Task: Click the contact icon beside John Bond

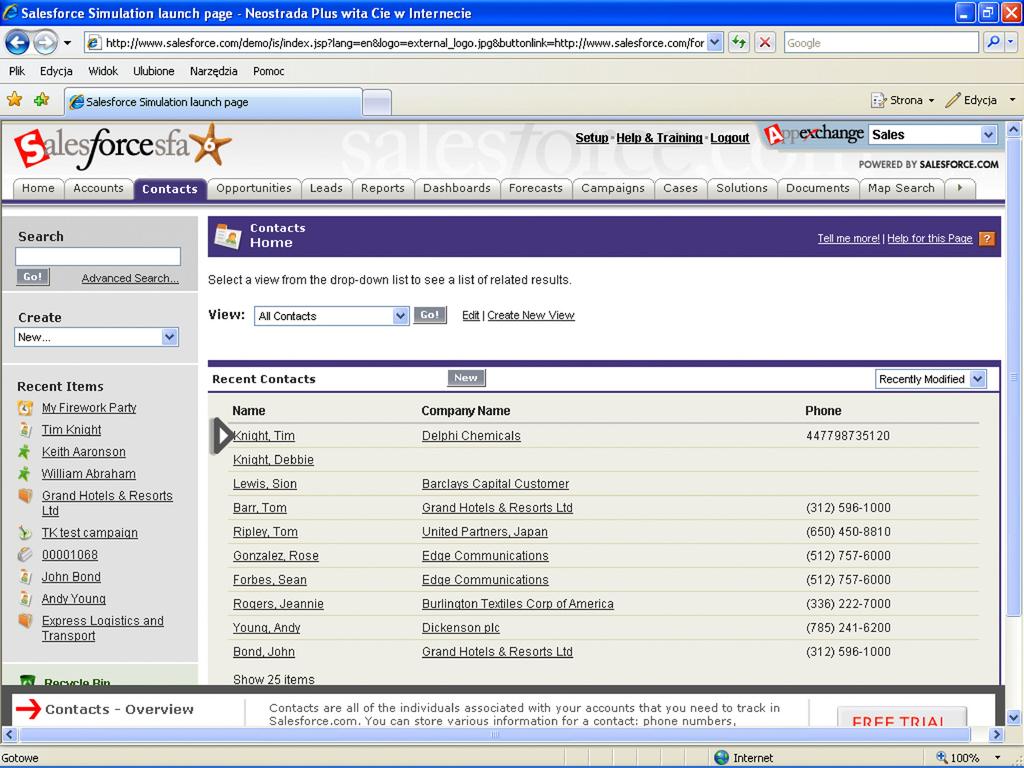Action: [x=25, y=577]
